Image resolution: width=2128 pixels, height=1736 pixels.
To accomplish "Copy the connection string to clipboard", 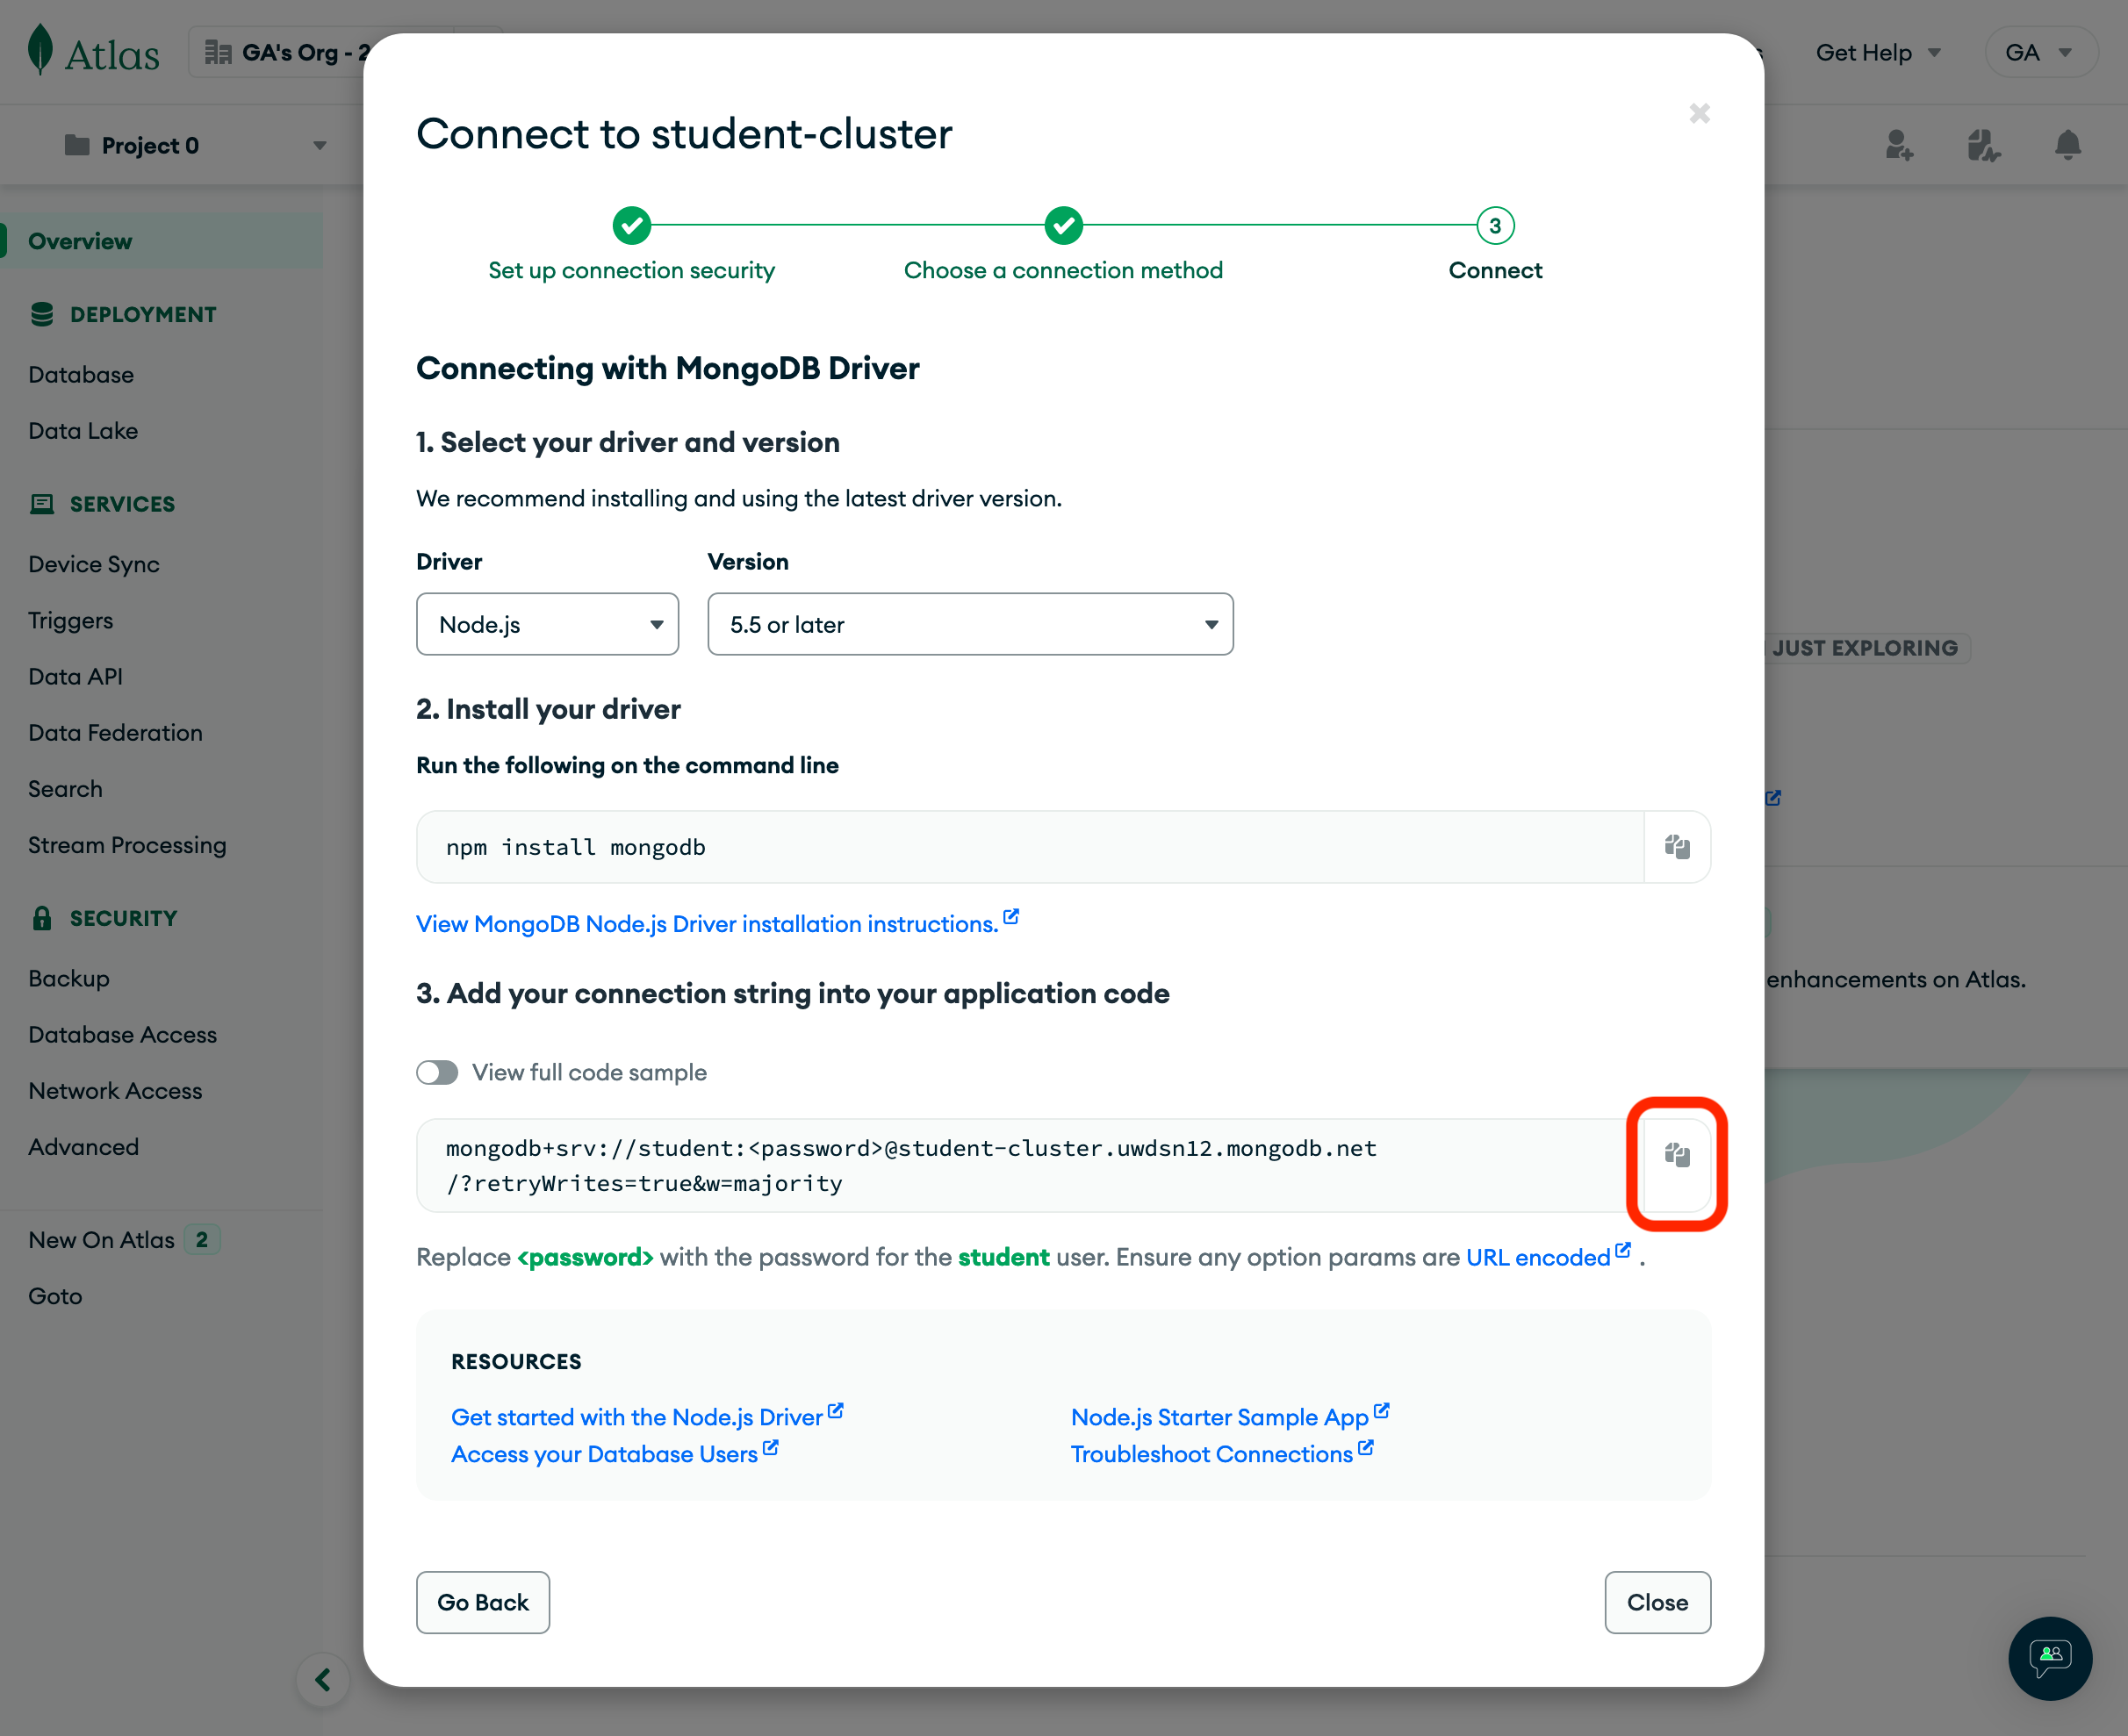I will [1677, 1156].
